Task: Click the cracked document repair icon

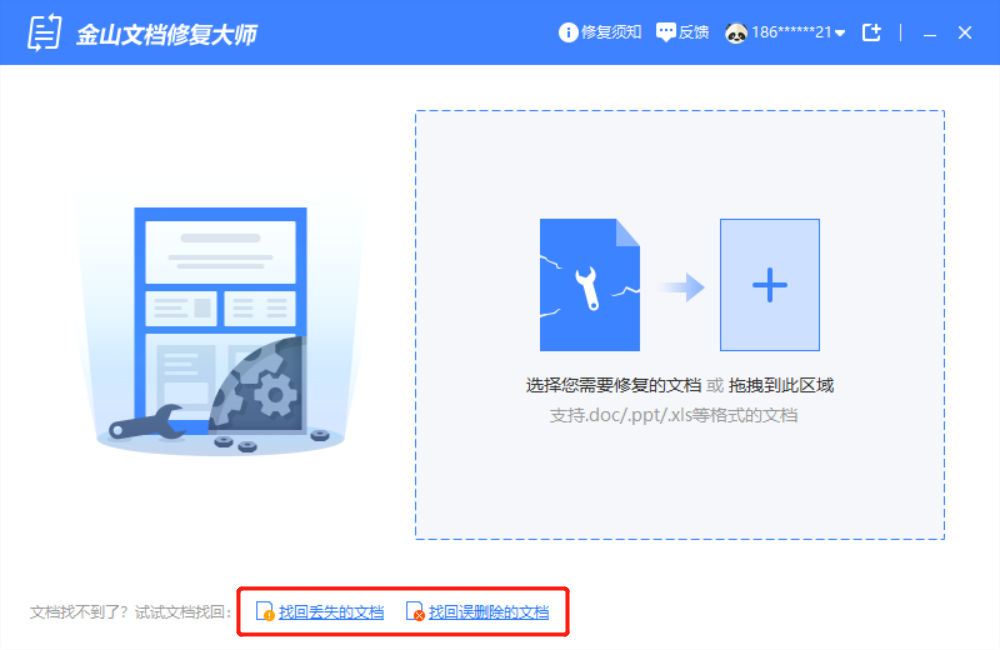Action: pyautogui.click(x=589, y=285)
